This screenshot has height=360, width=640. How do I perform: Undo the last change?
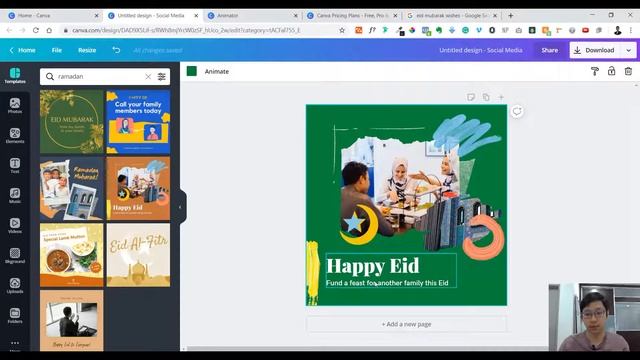coord(116,50)
